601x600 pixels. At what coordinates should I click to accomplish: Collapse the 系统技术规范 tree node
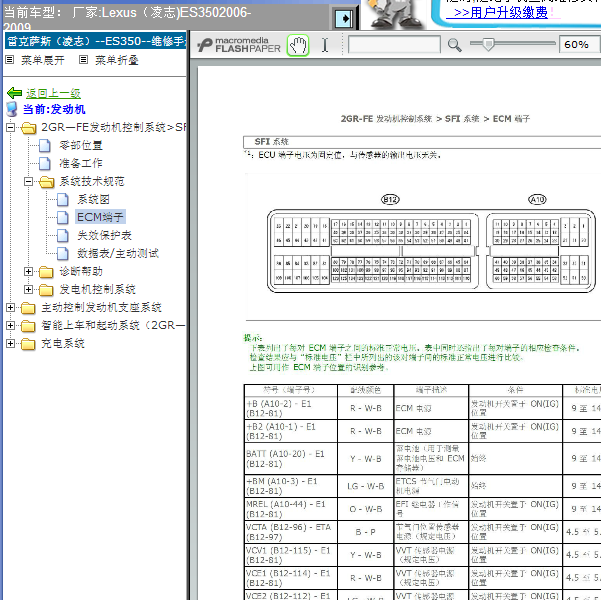point(28,181)
